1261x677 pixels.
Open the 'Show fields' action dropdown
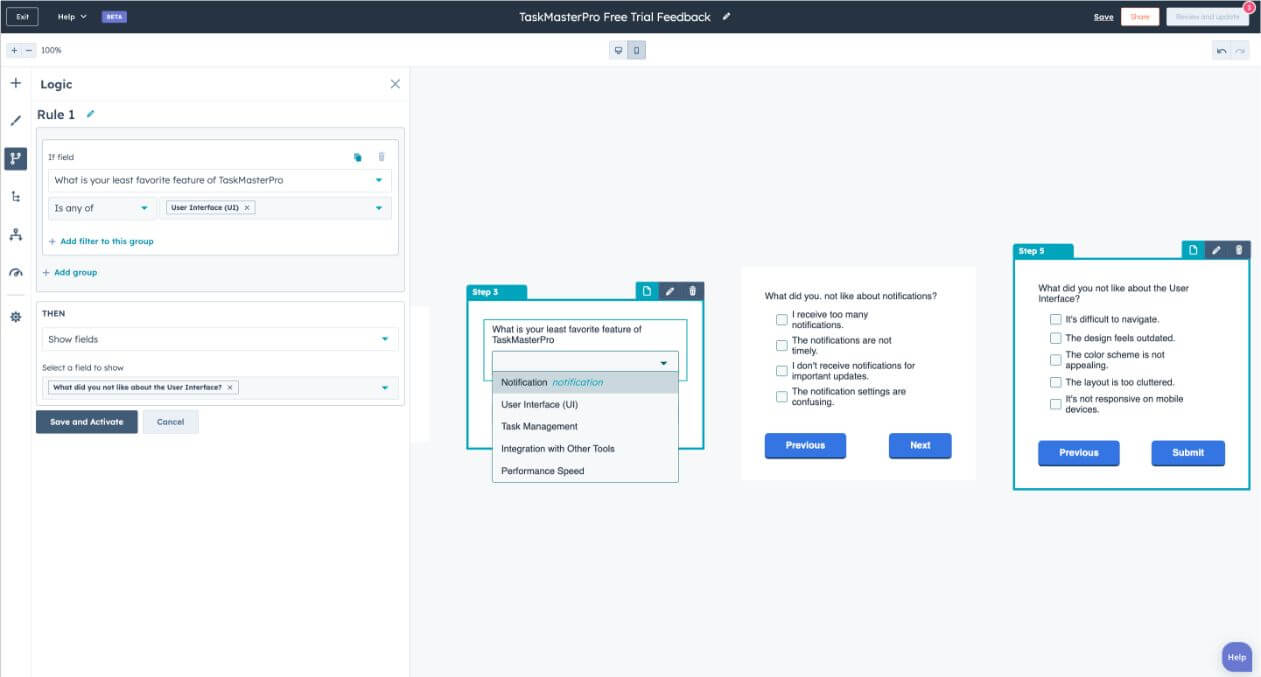pos(220,338)
